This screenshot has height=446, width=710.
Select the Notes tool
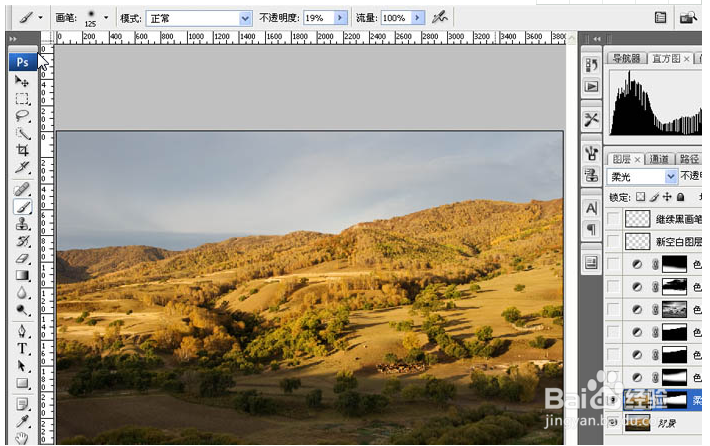click(22, 404)
